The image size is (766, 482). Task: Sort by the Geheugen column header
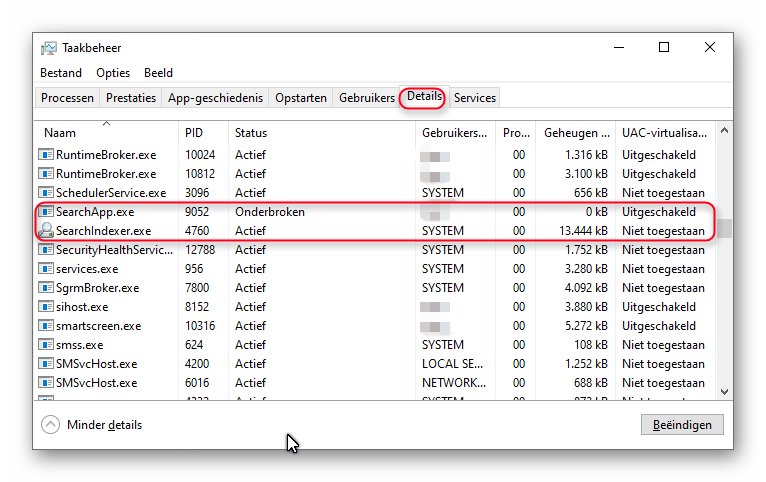pyautogui.click(x=576, y=133)
